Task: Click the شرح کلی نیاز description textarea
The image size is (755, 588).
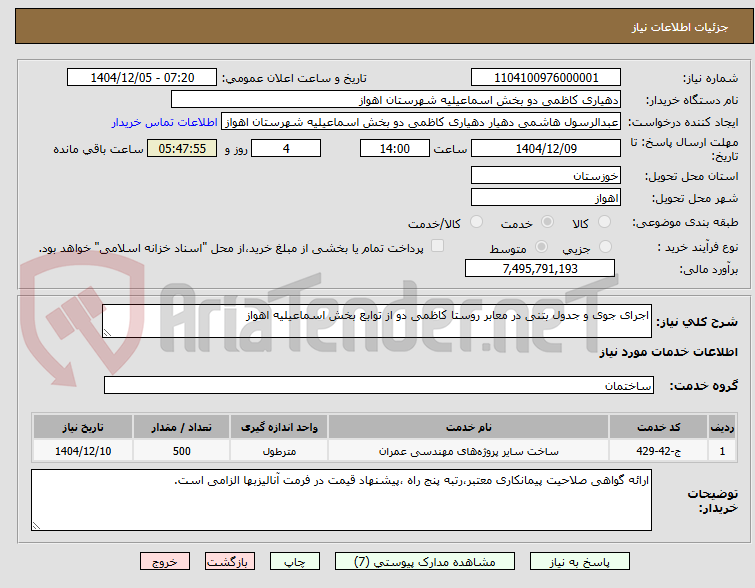Action: click(x=377, y=321)
